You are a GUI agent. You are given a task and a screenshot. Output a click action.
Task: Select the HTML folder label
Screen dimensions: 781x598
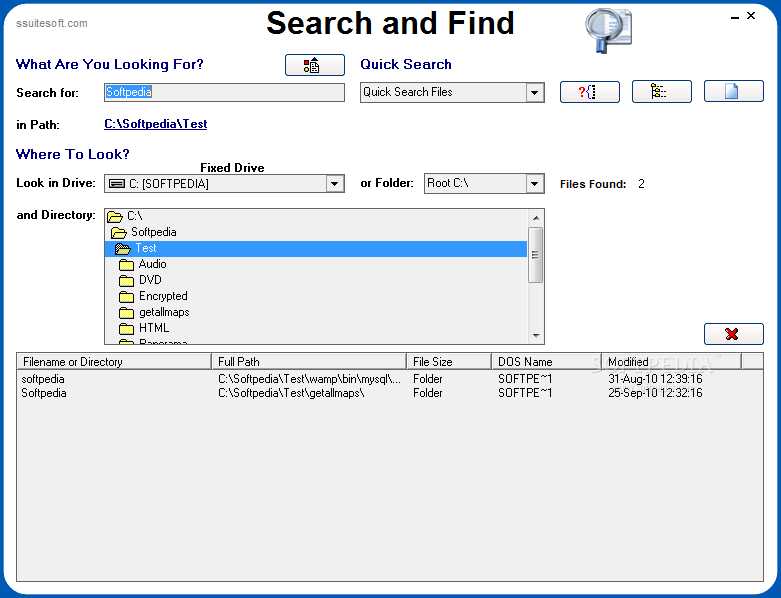pyautogui.click(x=154, y=328)
